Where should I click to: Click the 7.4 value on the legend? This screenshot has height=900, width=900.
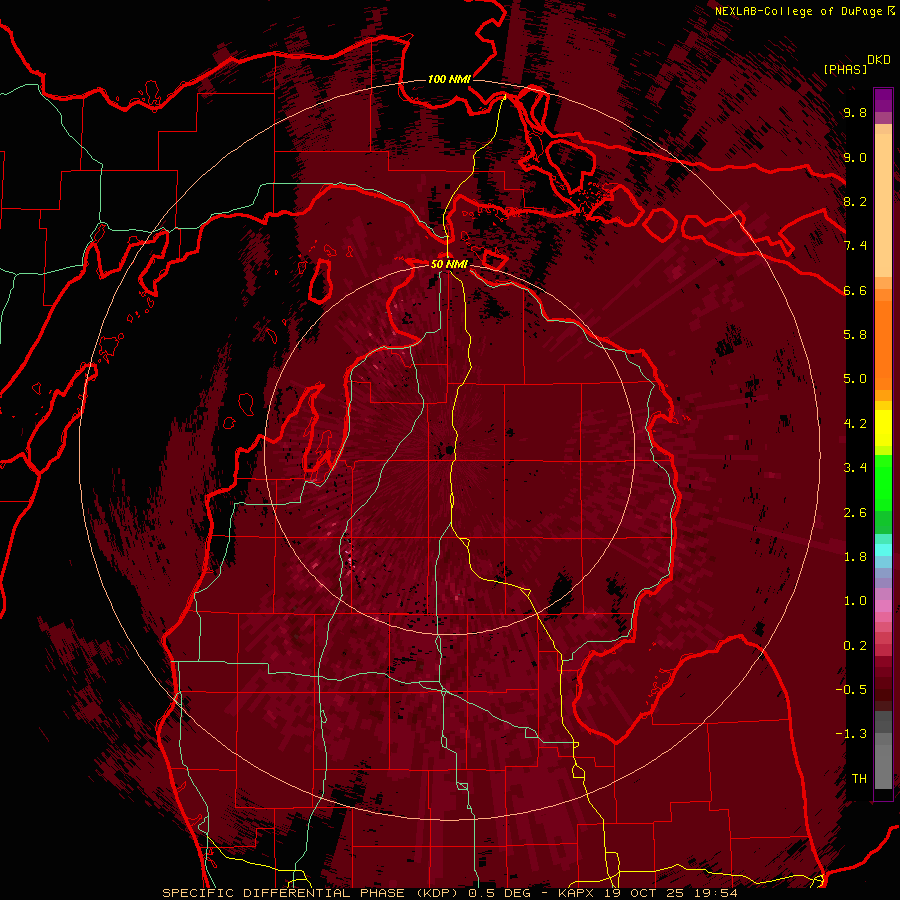click(855, 246)
